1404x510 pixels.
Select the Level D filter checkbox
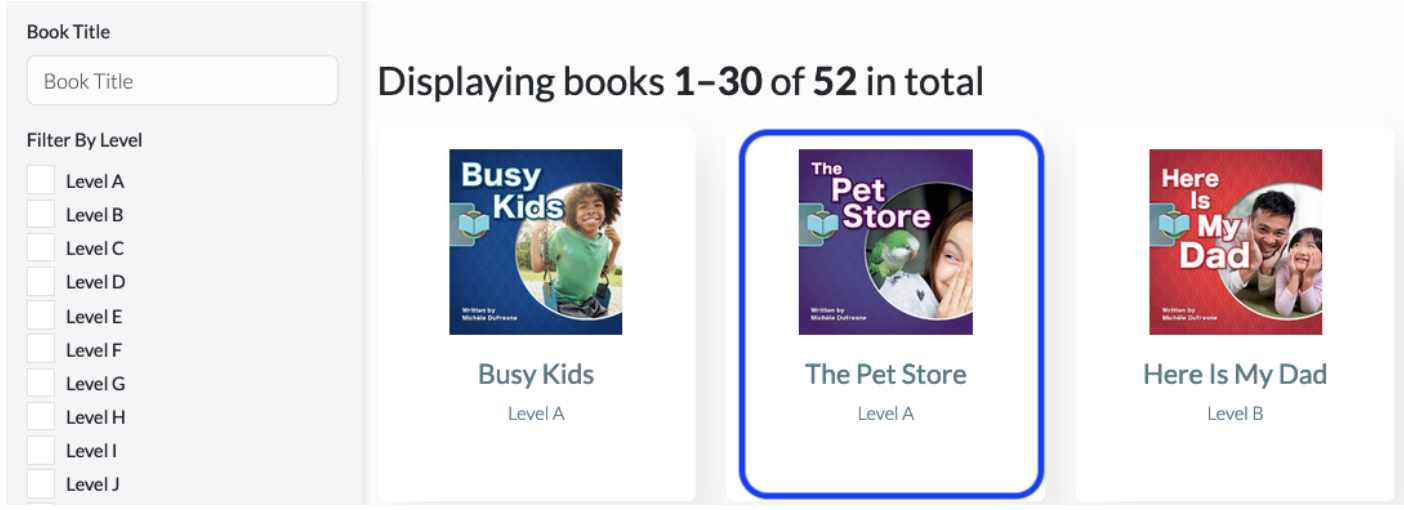[41, 281]
